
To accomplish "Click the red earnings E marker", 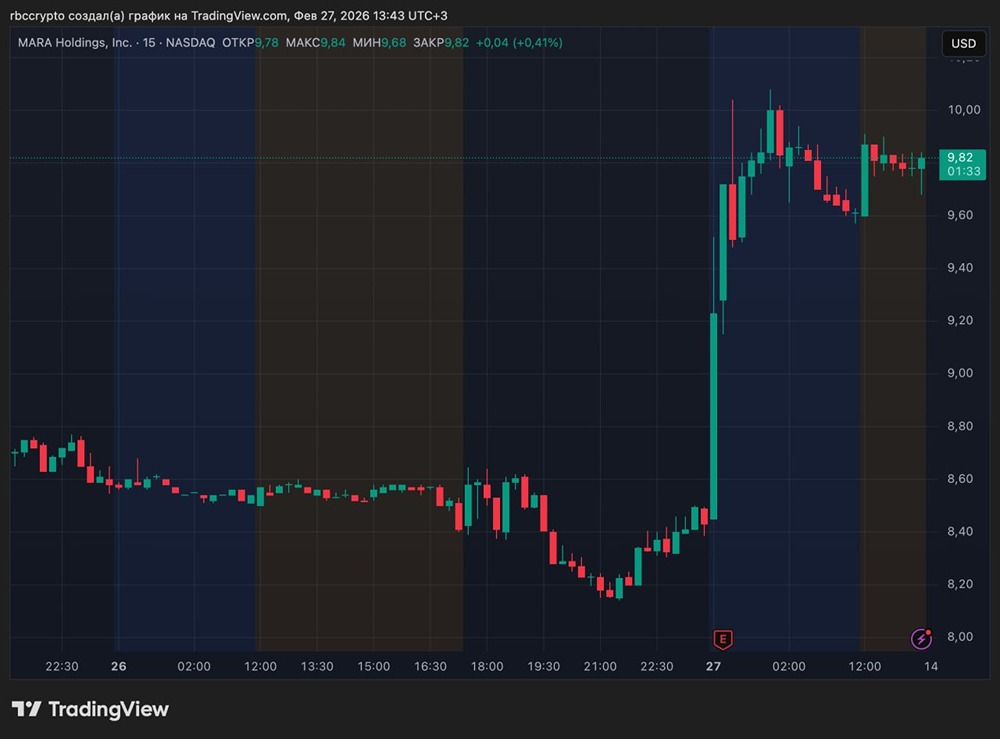I will (723, 639).
